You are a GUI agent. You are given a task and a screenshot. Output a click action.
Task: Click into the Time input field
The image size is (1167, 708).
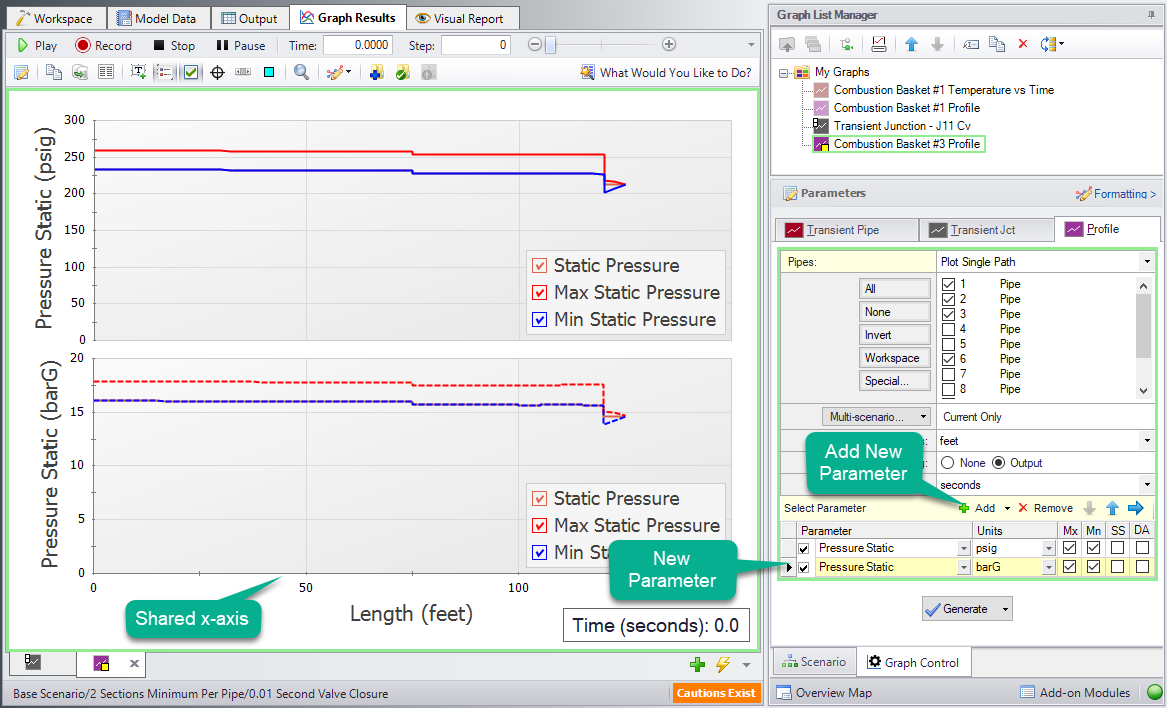(x=357, y=45)
